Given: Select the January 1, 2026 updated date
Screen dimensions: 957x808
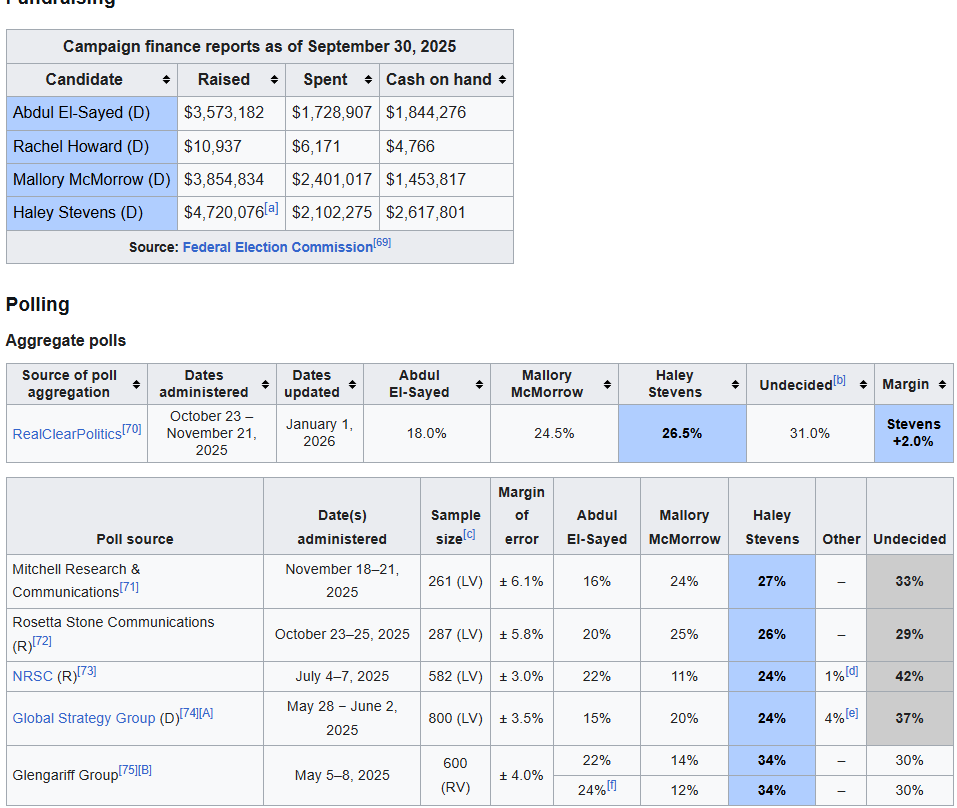Looking at the screenshot, I should [x=320, y=433].
